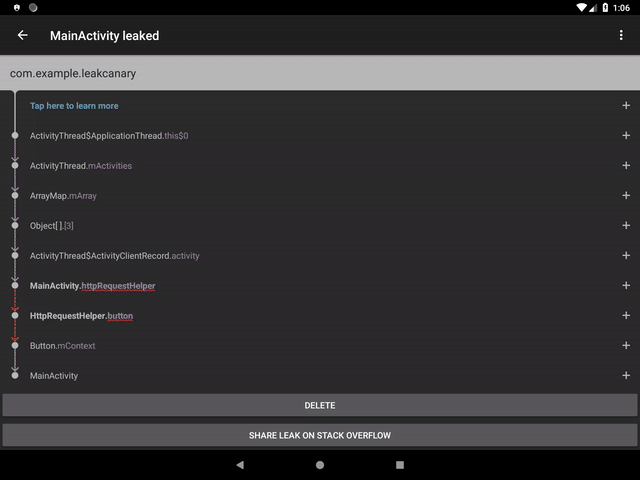Image resolution: width=640 pixels, height=480 pixels.
Task: Tap the LeakCanary notification icon in status bar
Action: coord(17,7)
